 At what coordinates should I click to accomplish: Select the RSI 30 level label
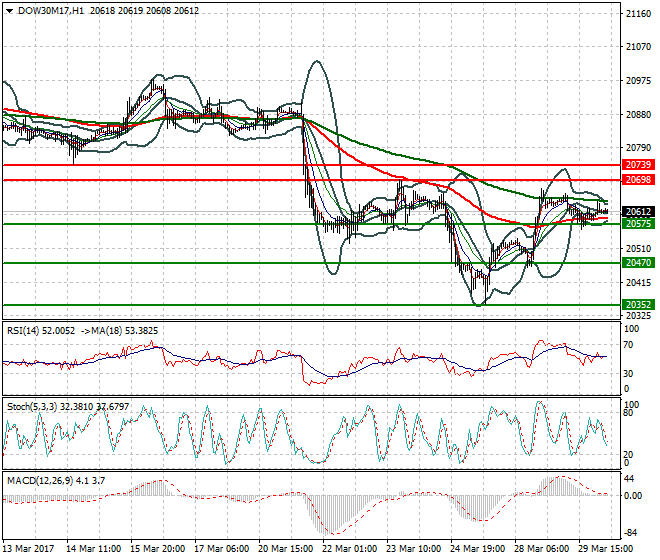click(628, 373)
